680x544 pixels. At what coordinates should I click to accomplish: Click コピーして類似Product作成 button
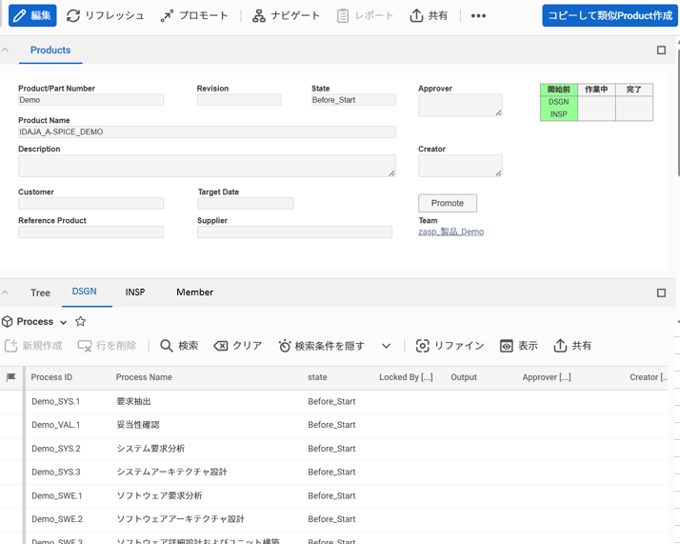coord(610,16)
